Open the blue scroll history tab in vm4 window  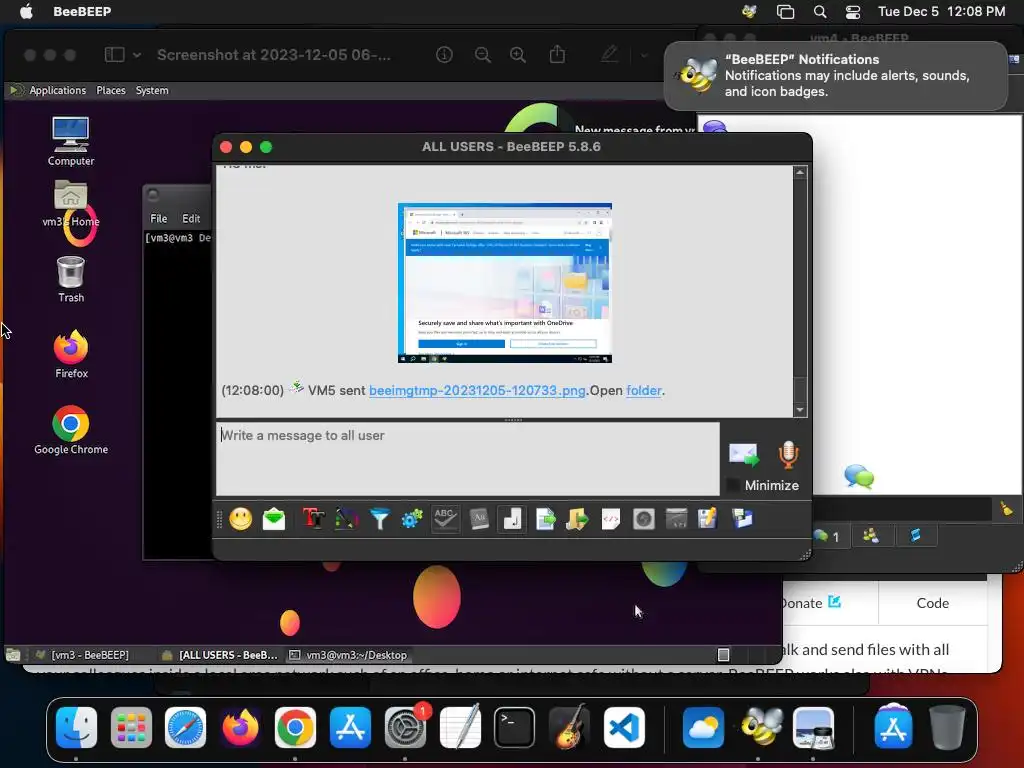915,536
